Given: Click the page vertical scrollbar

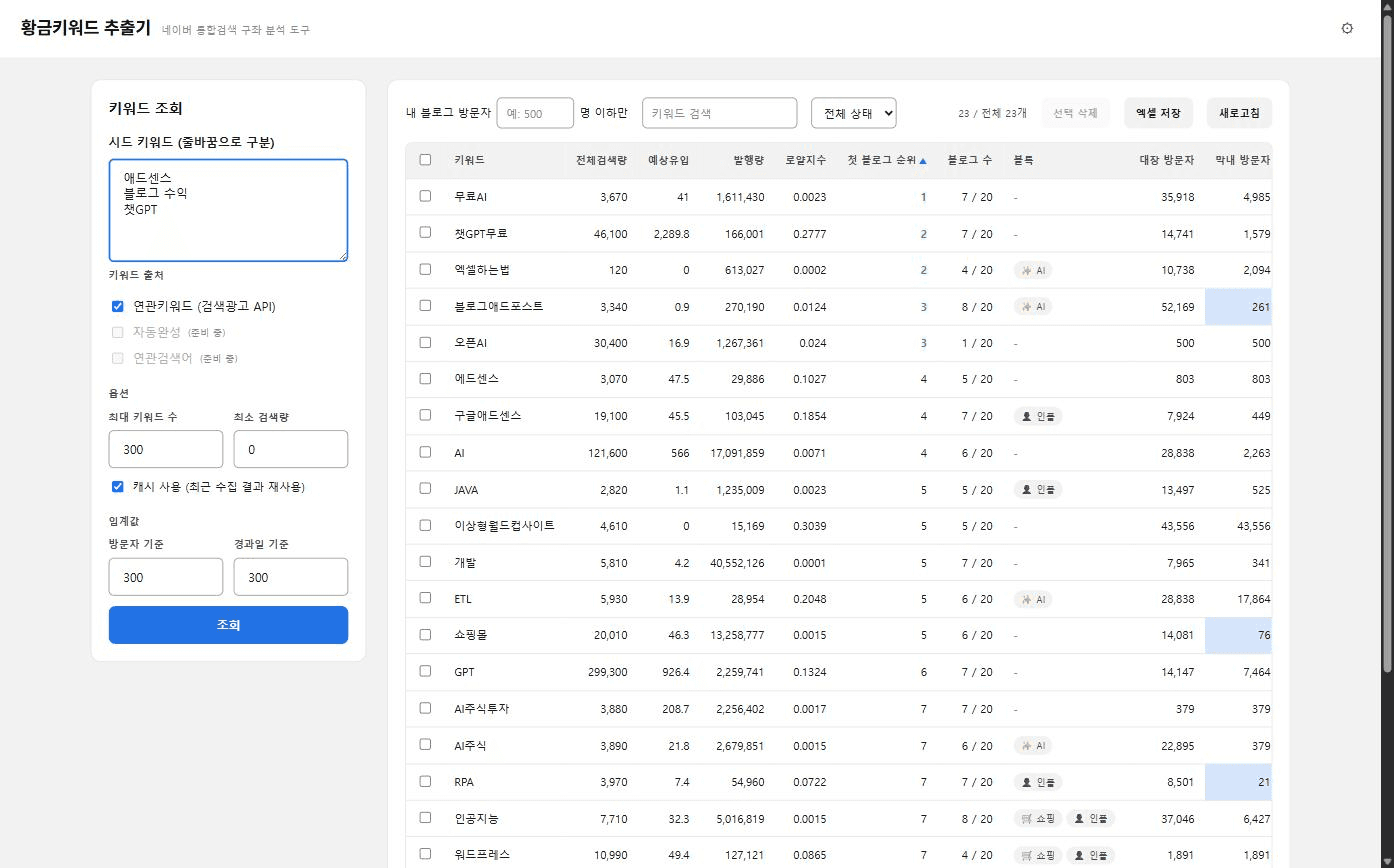Looking at the screenshot, I should click(1386, 345).
